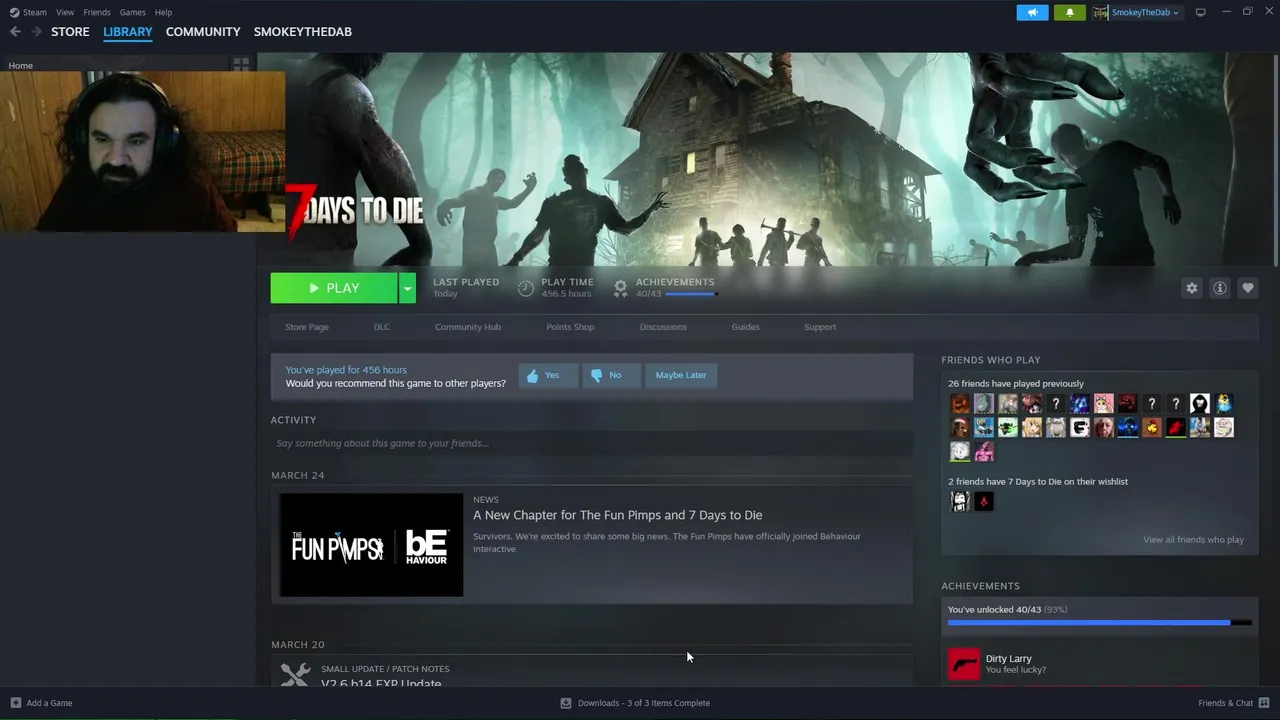Show game info icon
The image size is (1280, 720).
tap(1219, 288)
